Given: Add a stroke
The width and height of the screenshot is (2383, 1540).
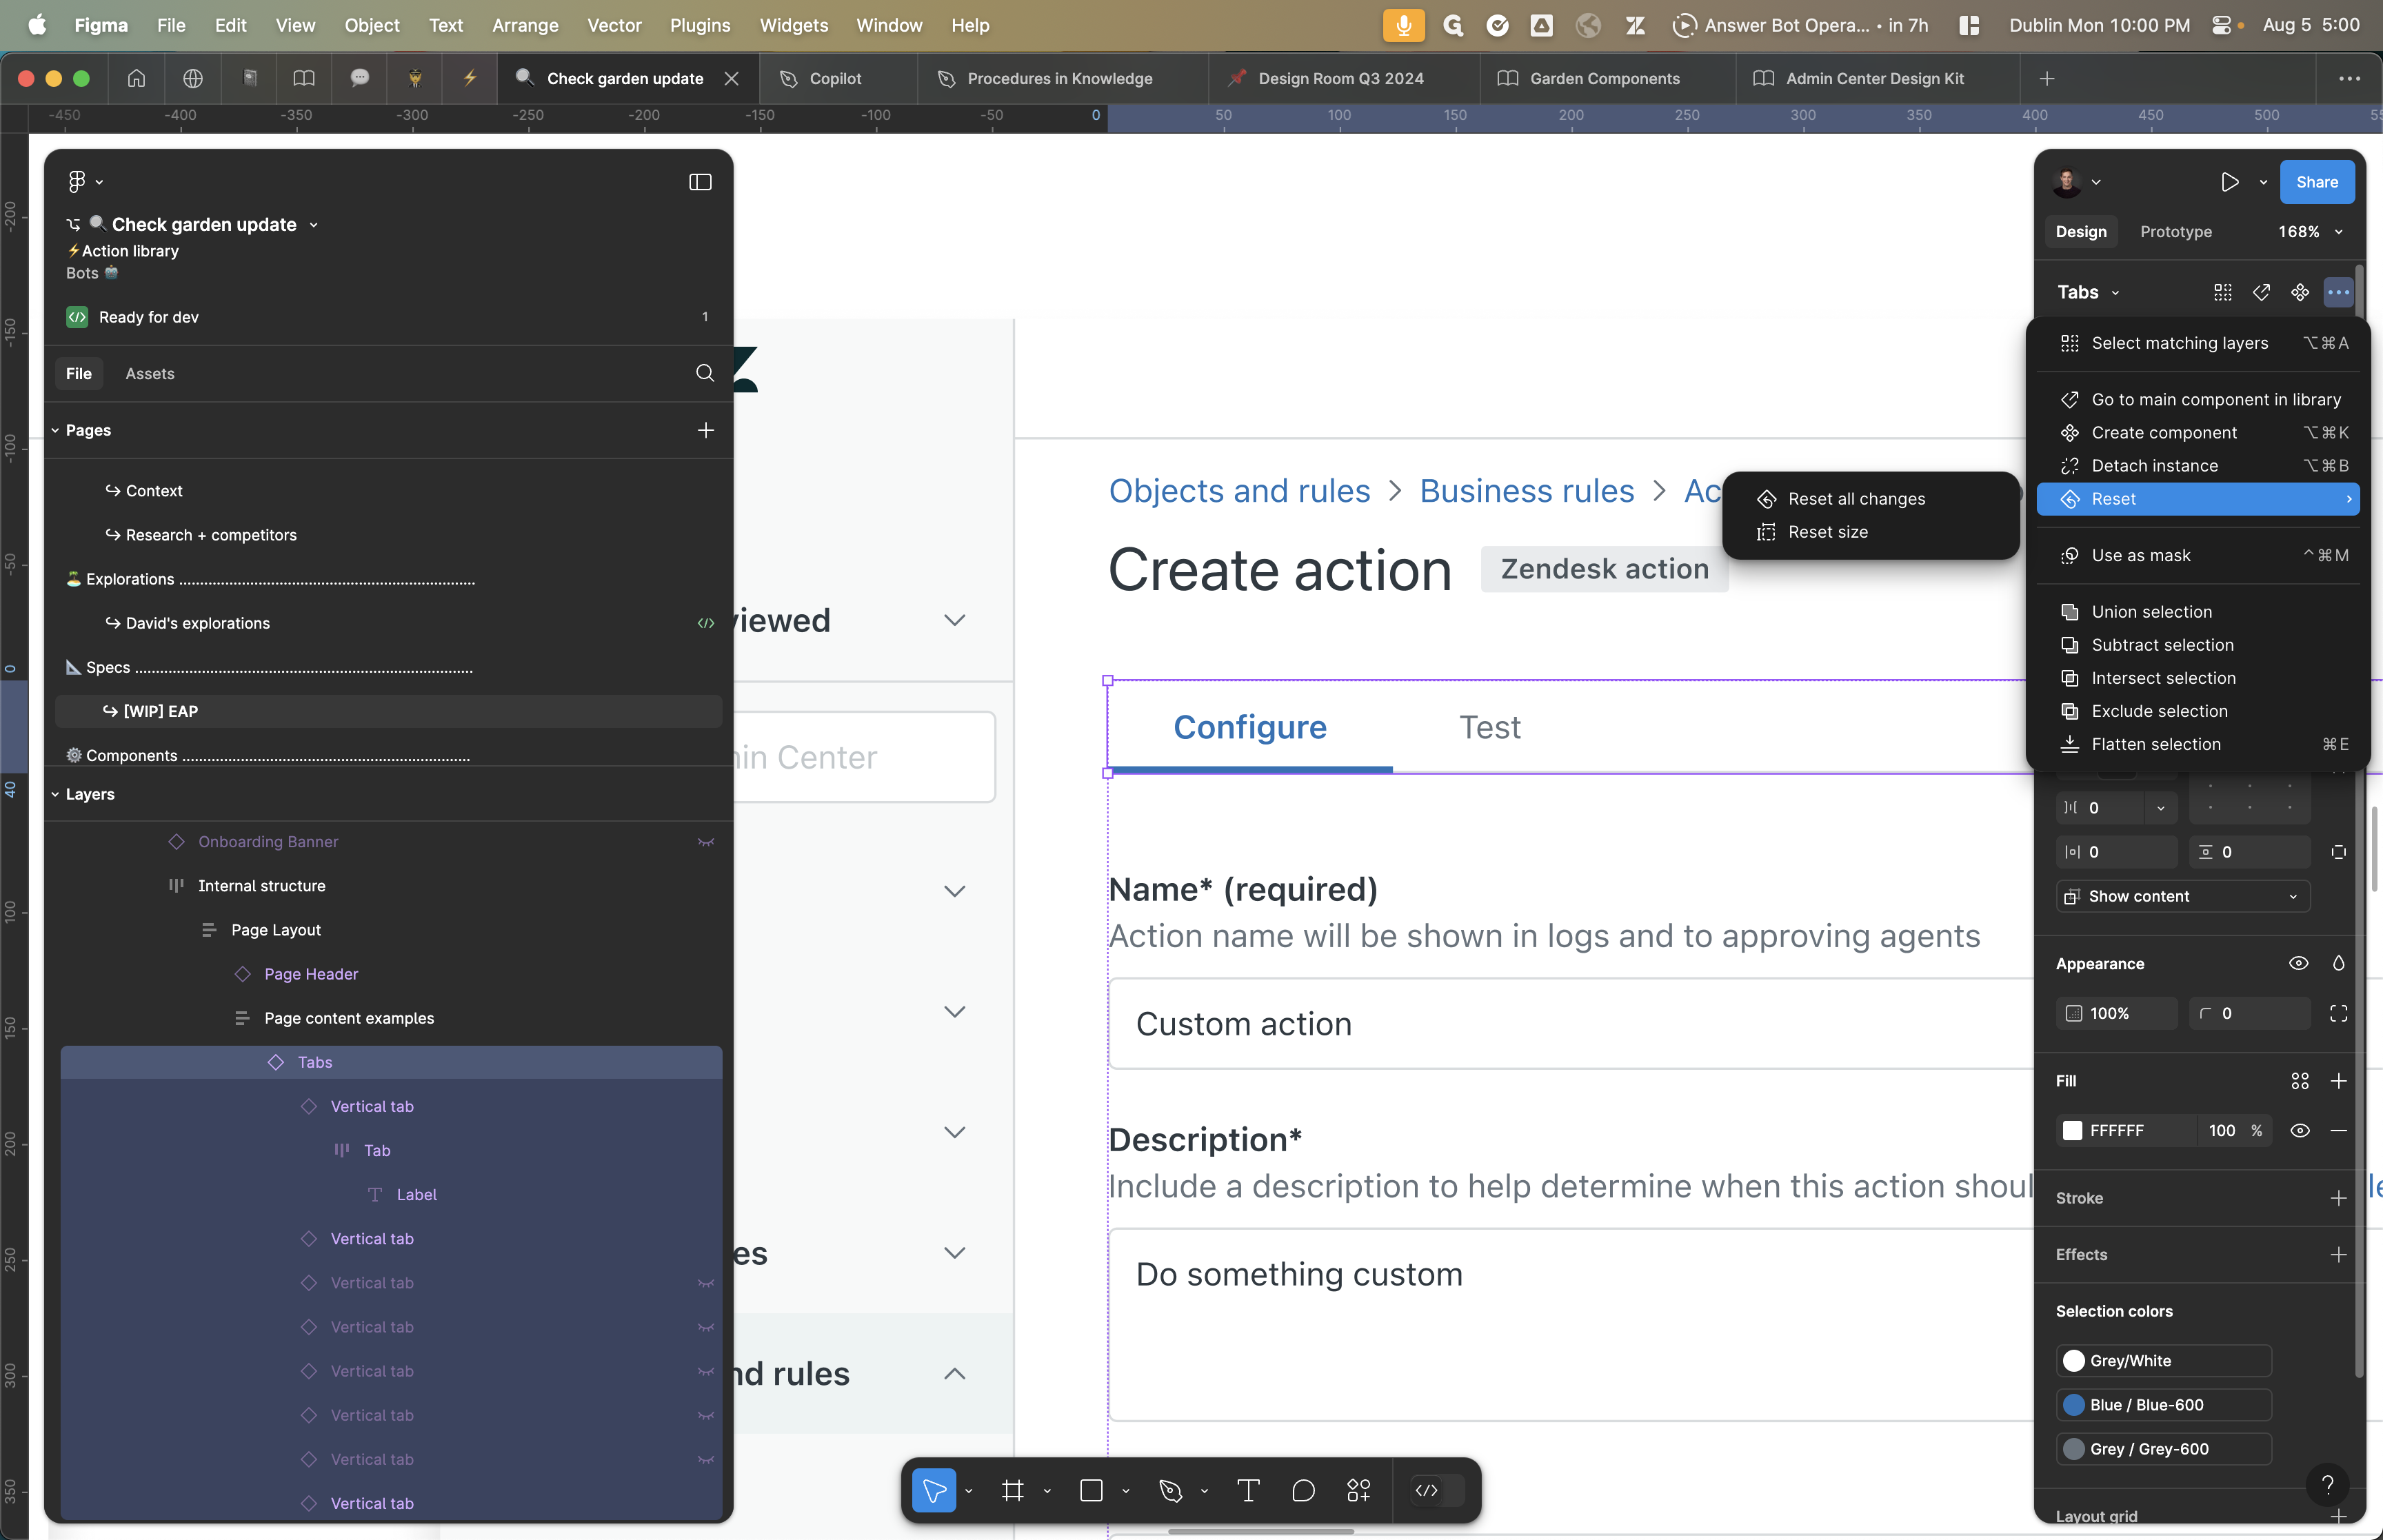Looking at the screenshot, I should coord(2338,1198).
